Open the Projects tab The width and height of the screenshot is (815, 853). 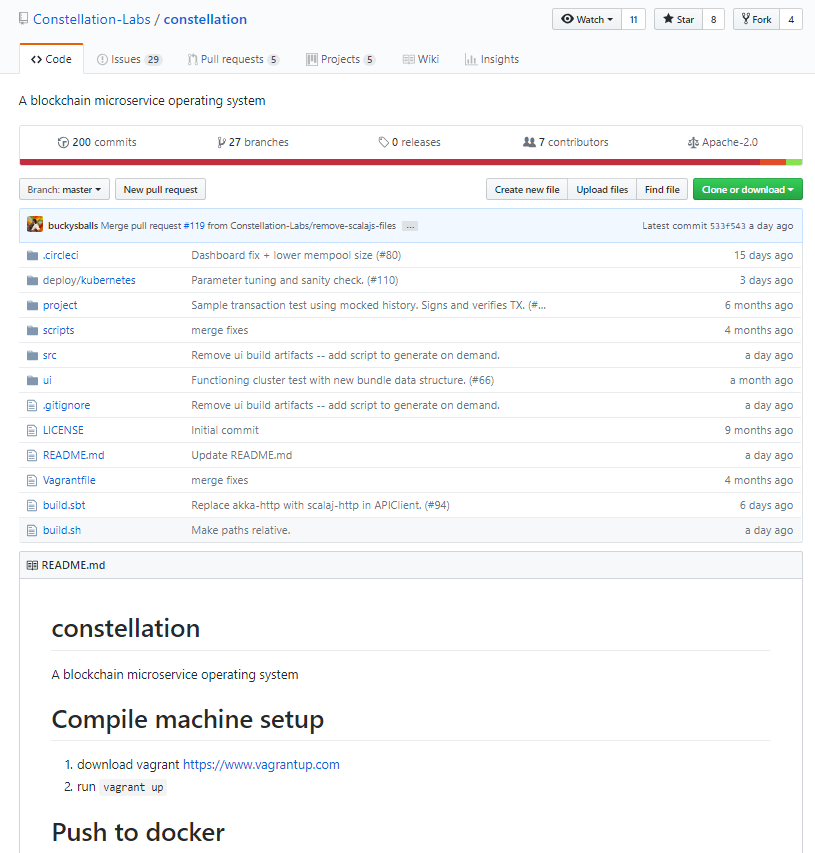[341, 59]
